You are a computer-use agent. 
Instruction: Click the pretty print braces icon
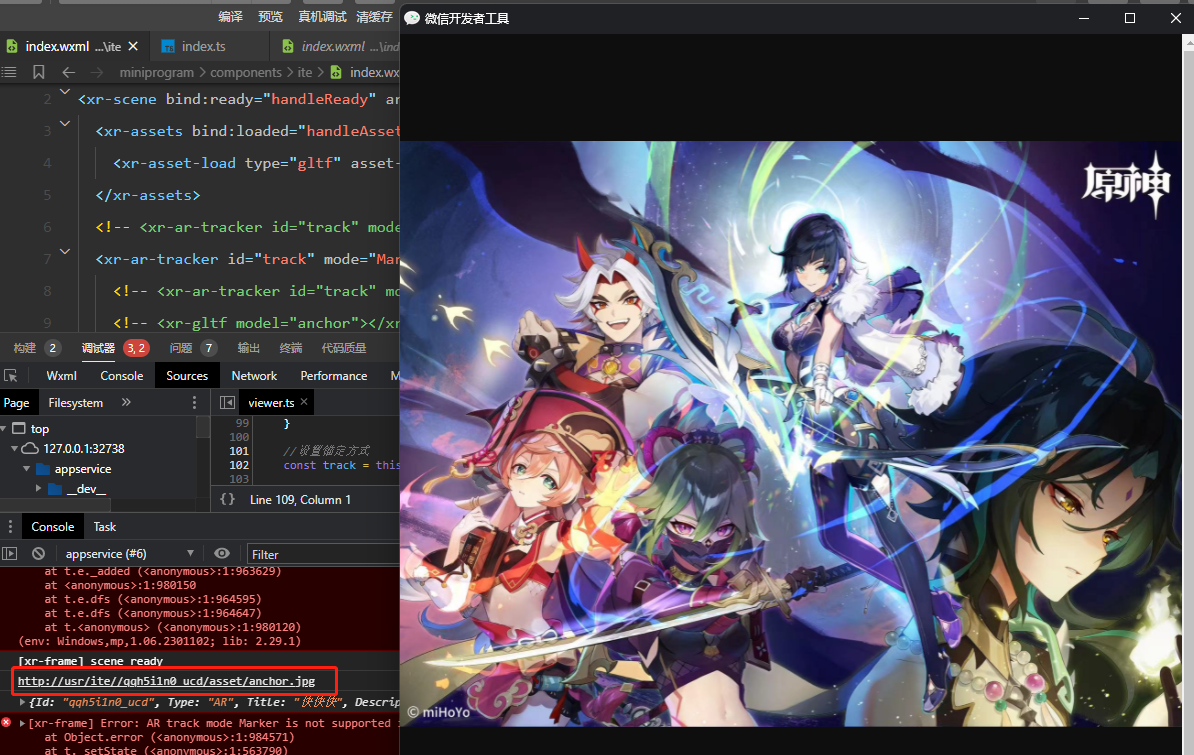click(227, 500)
